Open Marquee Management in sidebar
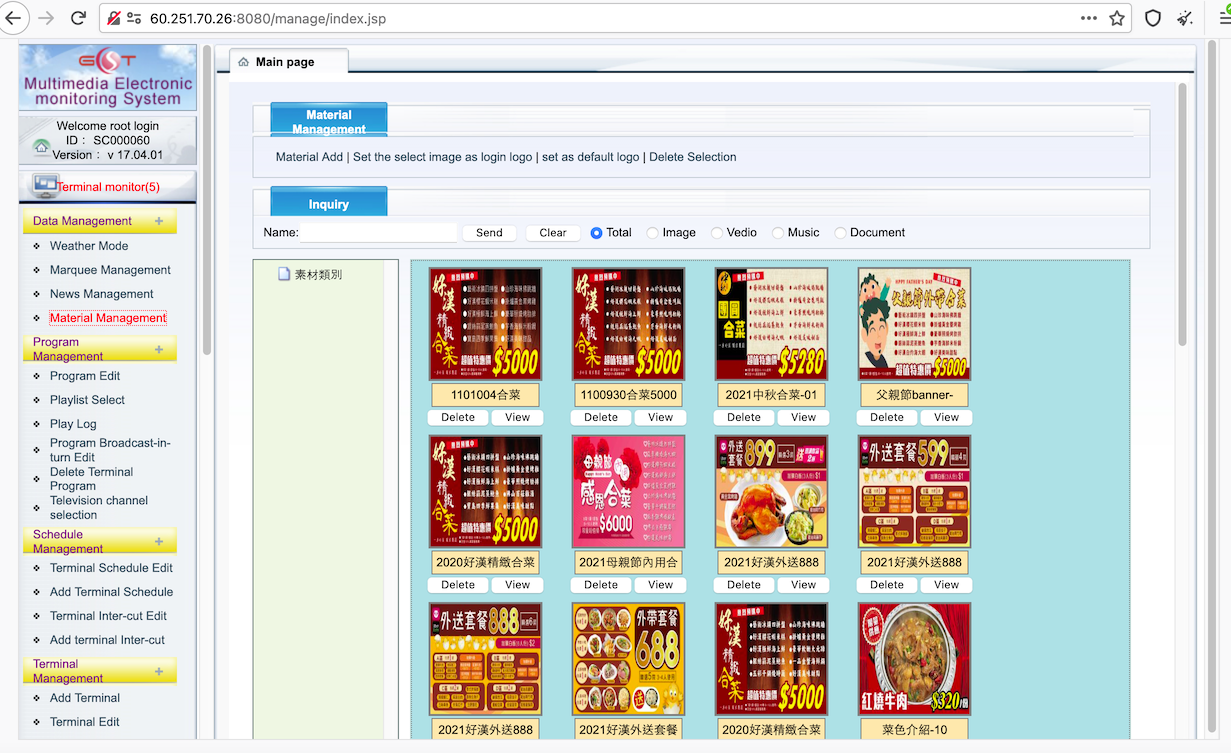This screenshot has height=753, width=1231. [110, 270]
